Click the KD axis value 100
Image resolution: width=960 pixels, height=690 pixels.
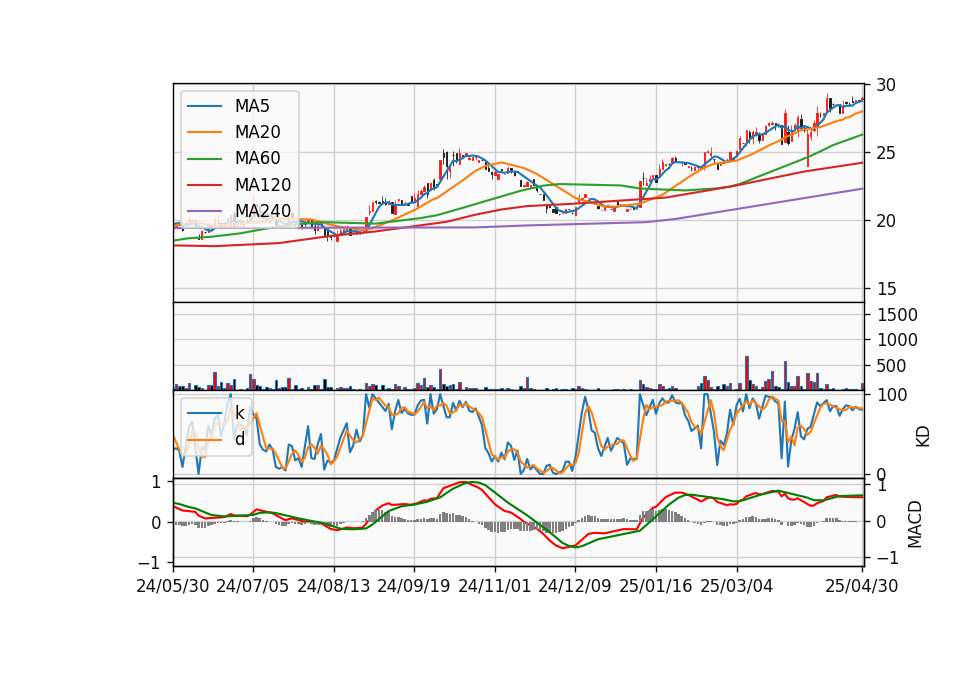click(892, 395)
